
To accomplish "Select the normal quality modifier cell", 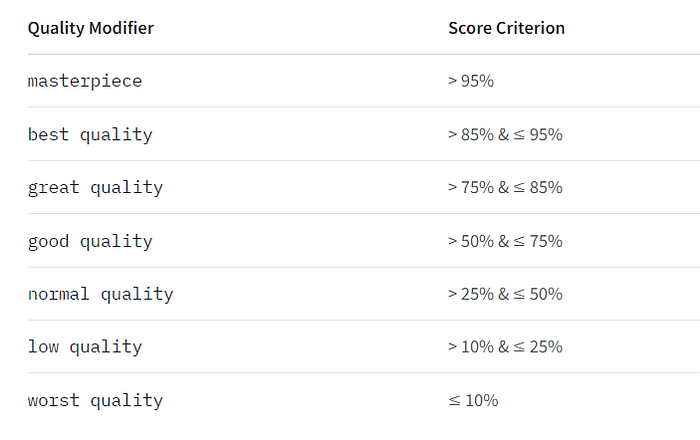I will [x=100, y=294].
